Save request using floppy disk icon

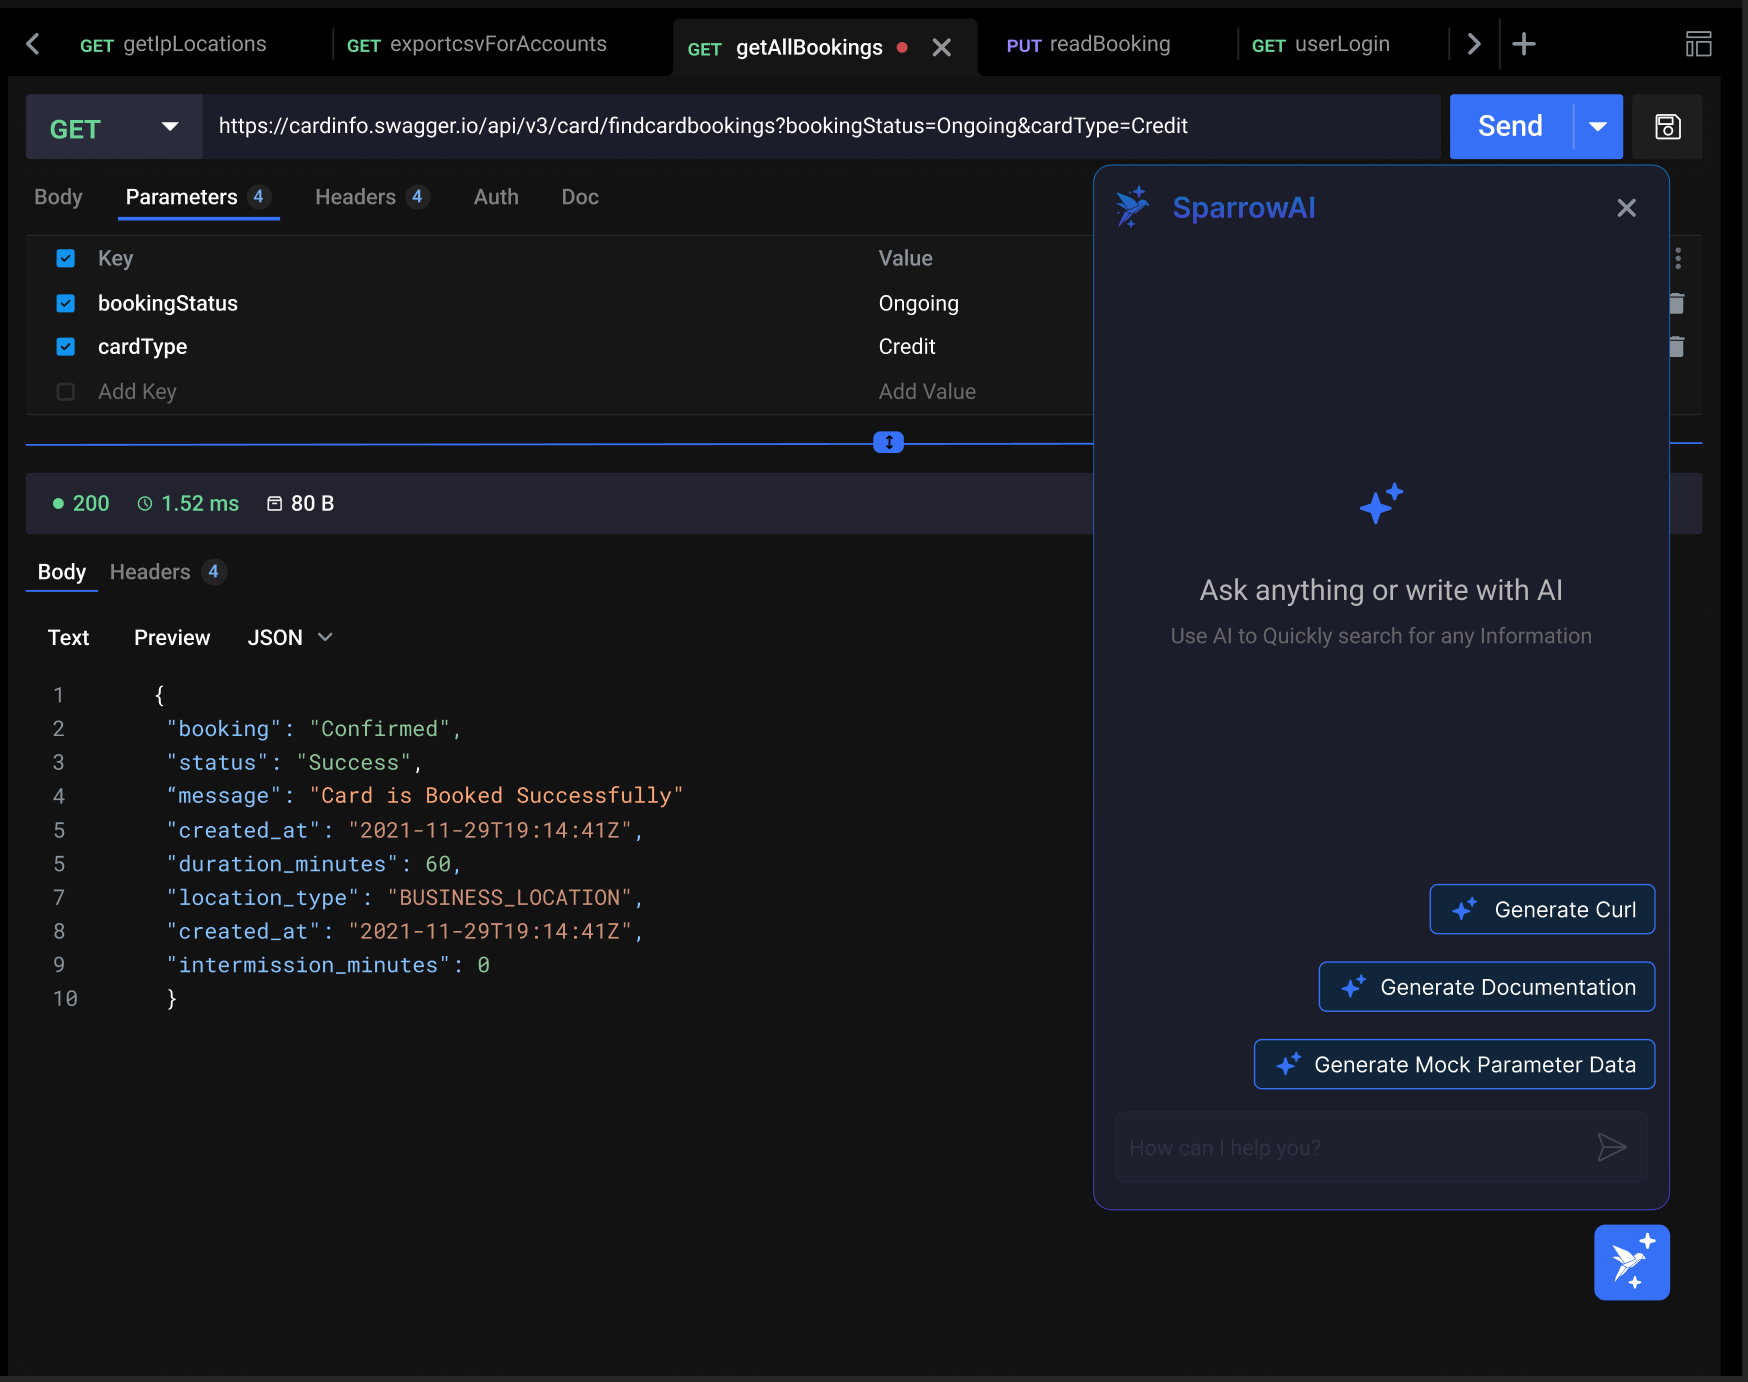[1667, 127]
